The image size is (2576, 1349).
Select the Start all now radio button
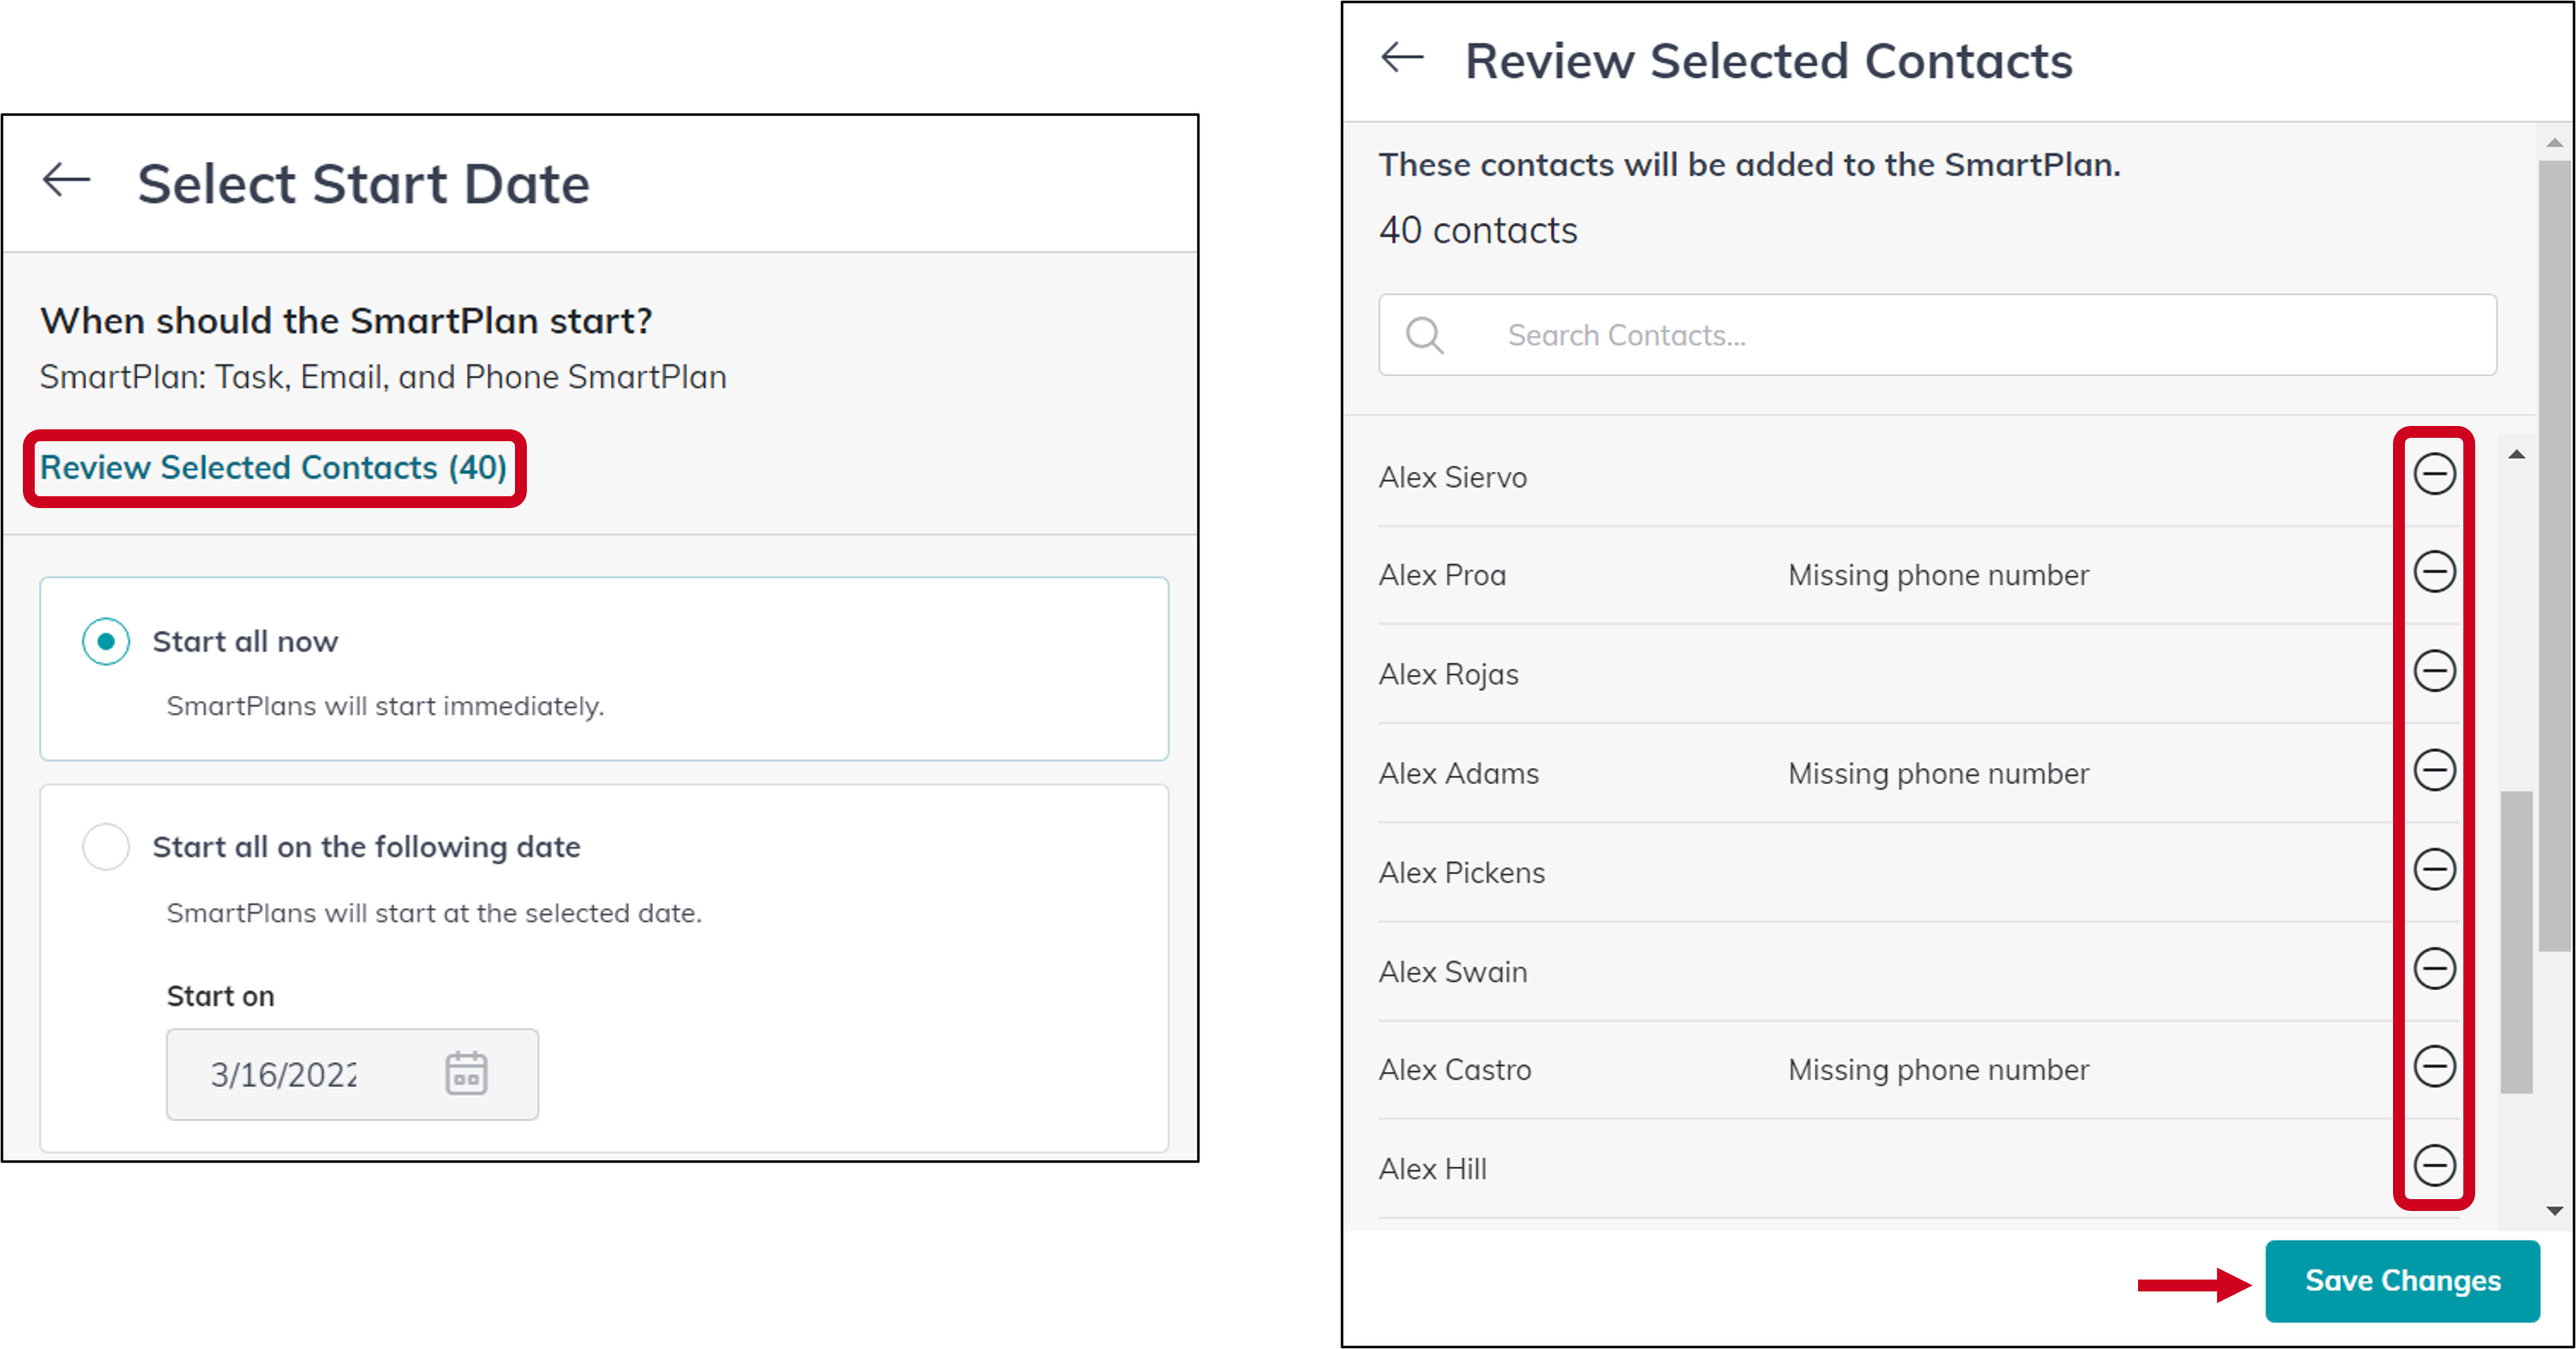coord(106,641)
